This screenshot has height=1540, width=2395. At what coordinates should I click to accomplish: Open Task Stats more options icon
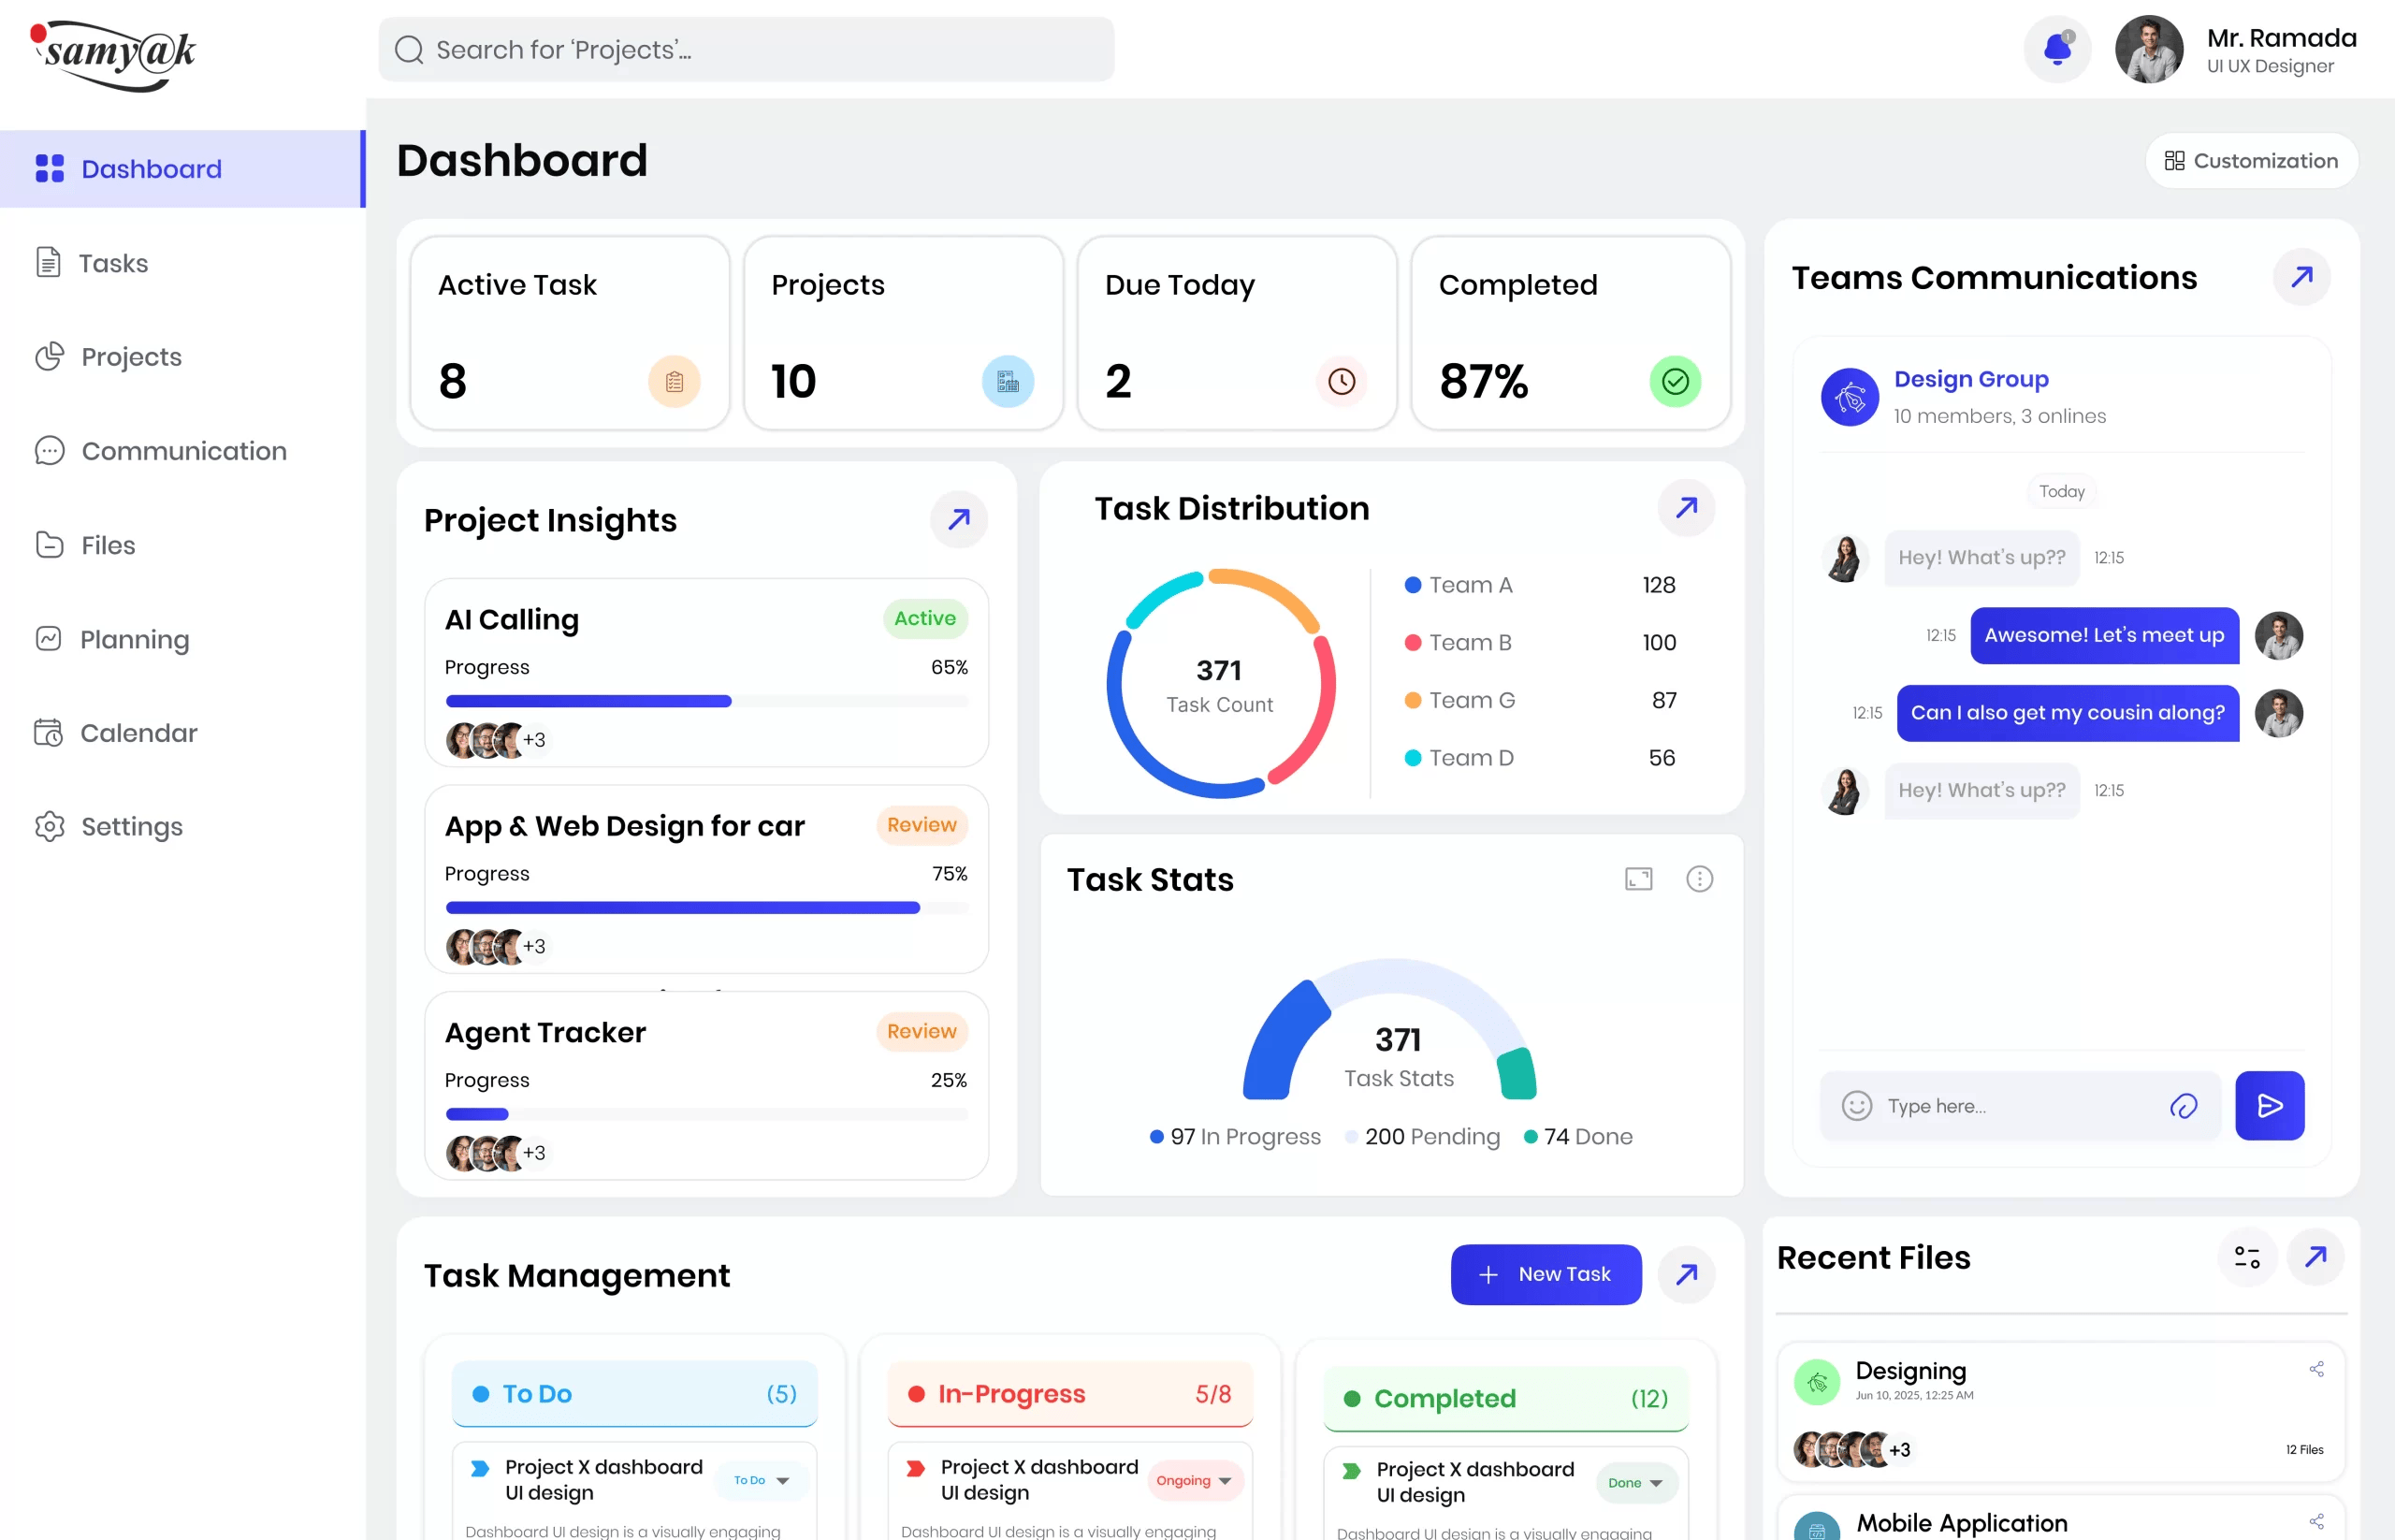[x=1699, y=879]
